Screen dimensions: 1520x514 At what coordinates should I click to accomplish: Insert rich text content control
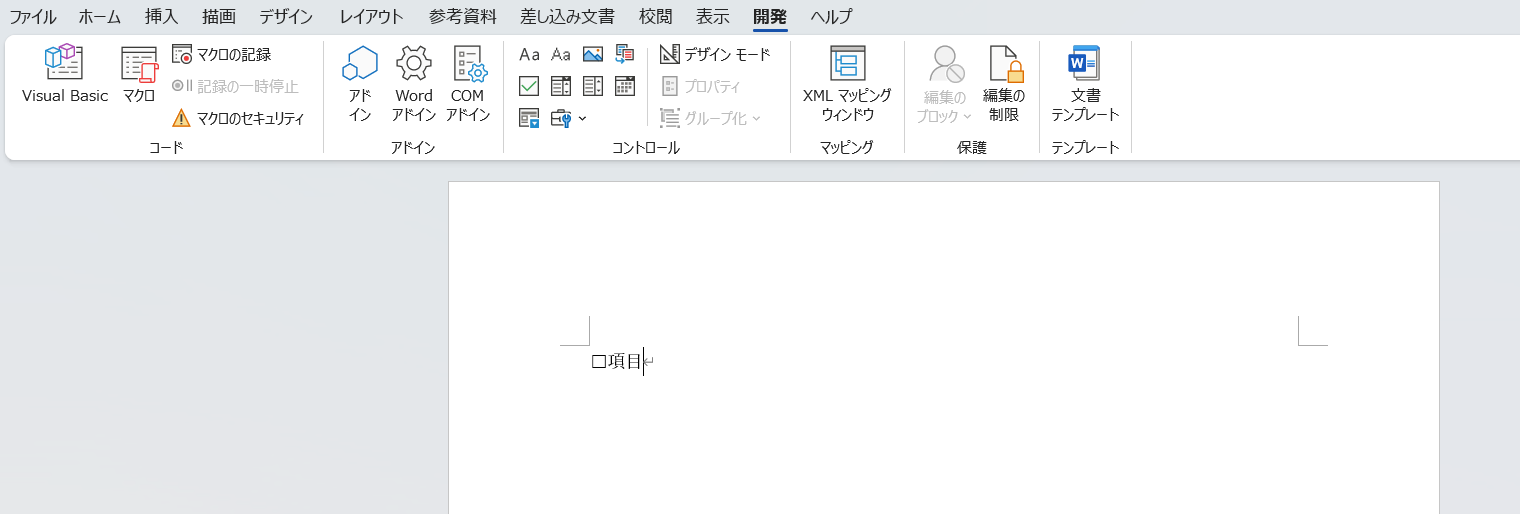(529, 54)
